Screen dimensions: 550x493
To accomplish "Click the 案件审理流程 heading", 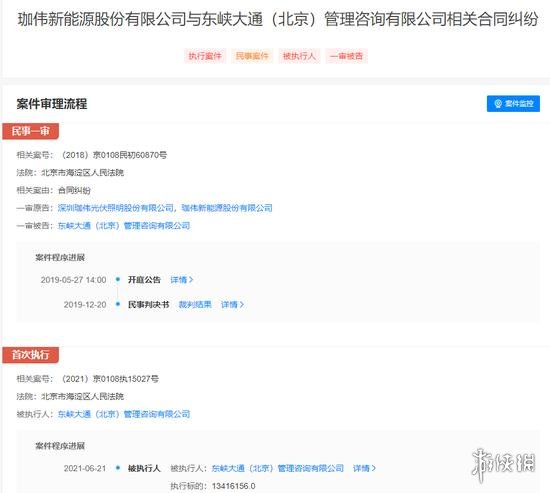I will [x=52, y=104].
